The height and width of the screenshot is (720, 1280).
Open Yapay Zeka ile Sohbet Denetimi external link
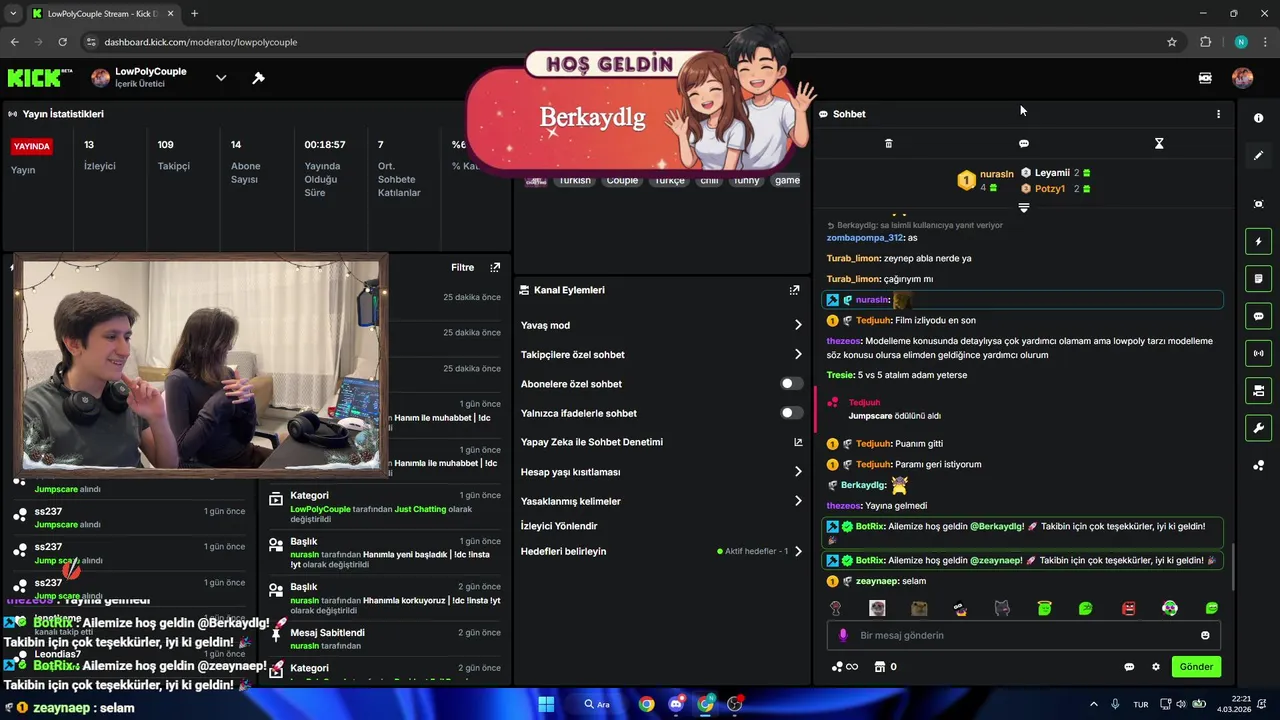point(798,442)
